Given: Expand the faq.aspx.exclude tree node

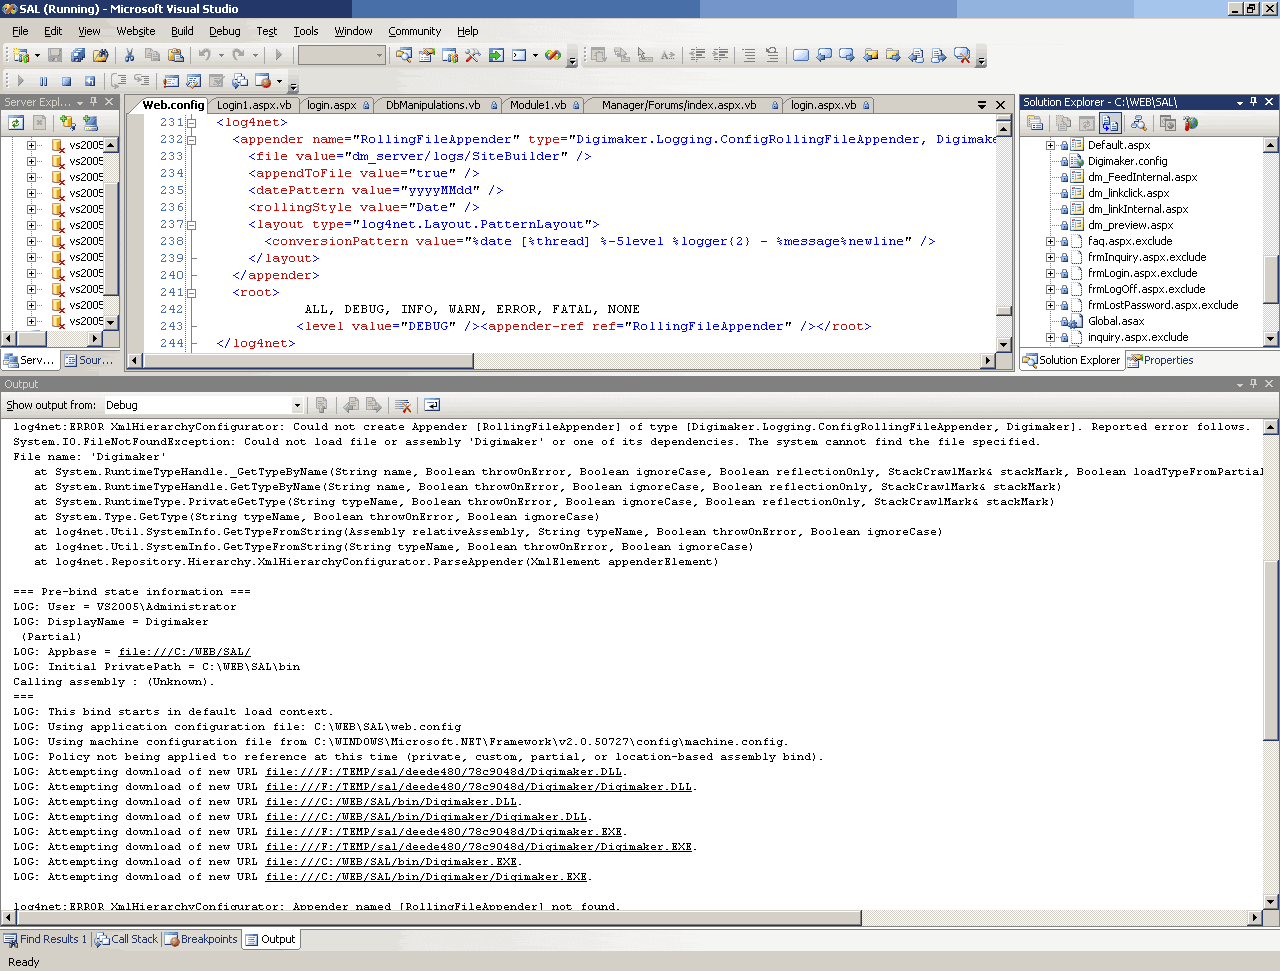Looking at the screenshot, I should click(1050, 241).
